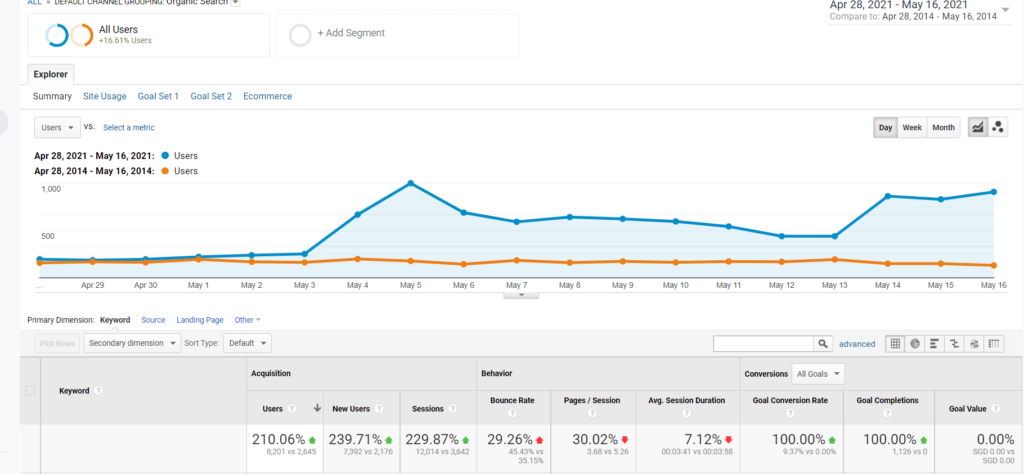Open help icon under Avg. Session Duration
The width and height of the screenshot is (1024, 474).
[x=686, y=413]
